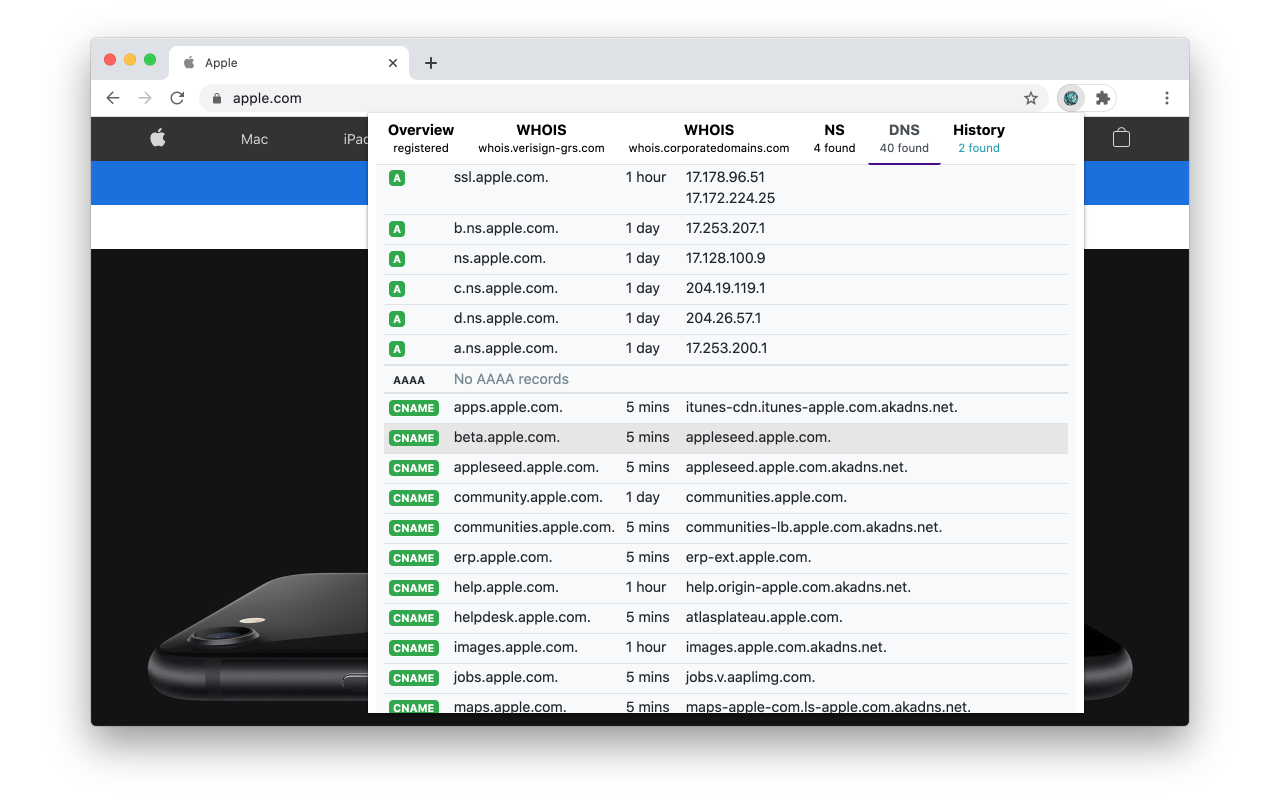Click CNAME badge for jobs.apple.com
The width and height of the screenshot is (1280, 800).
[x=414, y=678]
